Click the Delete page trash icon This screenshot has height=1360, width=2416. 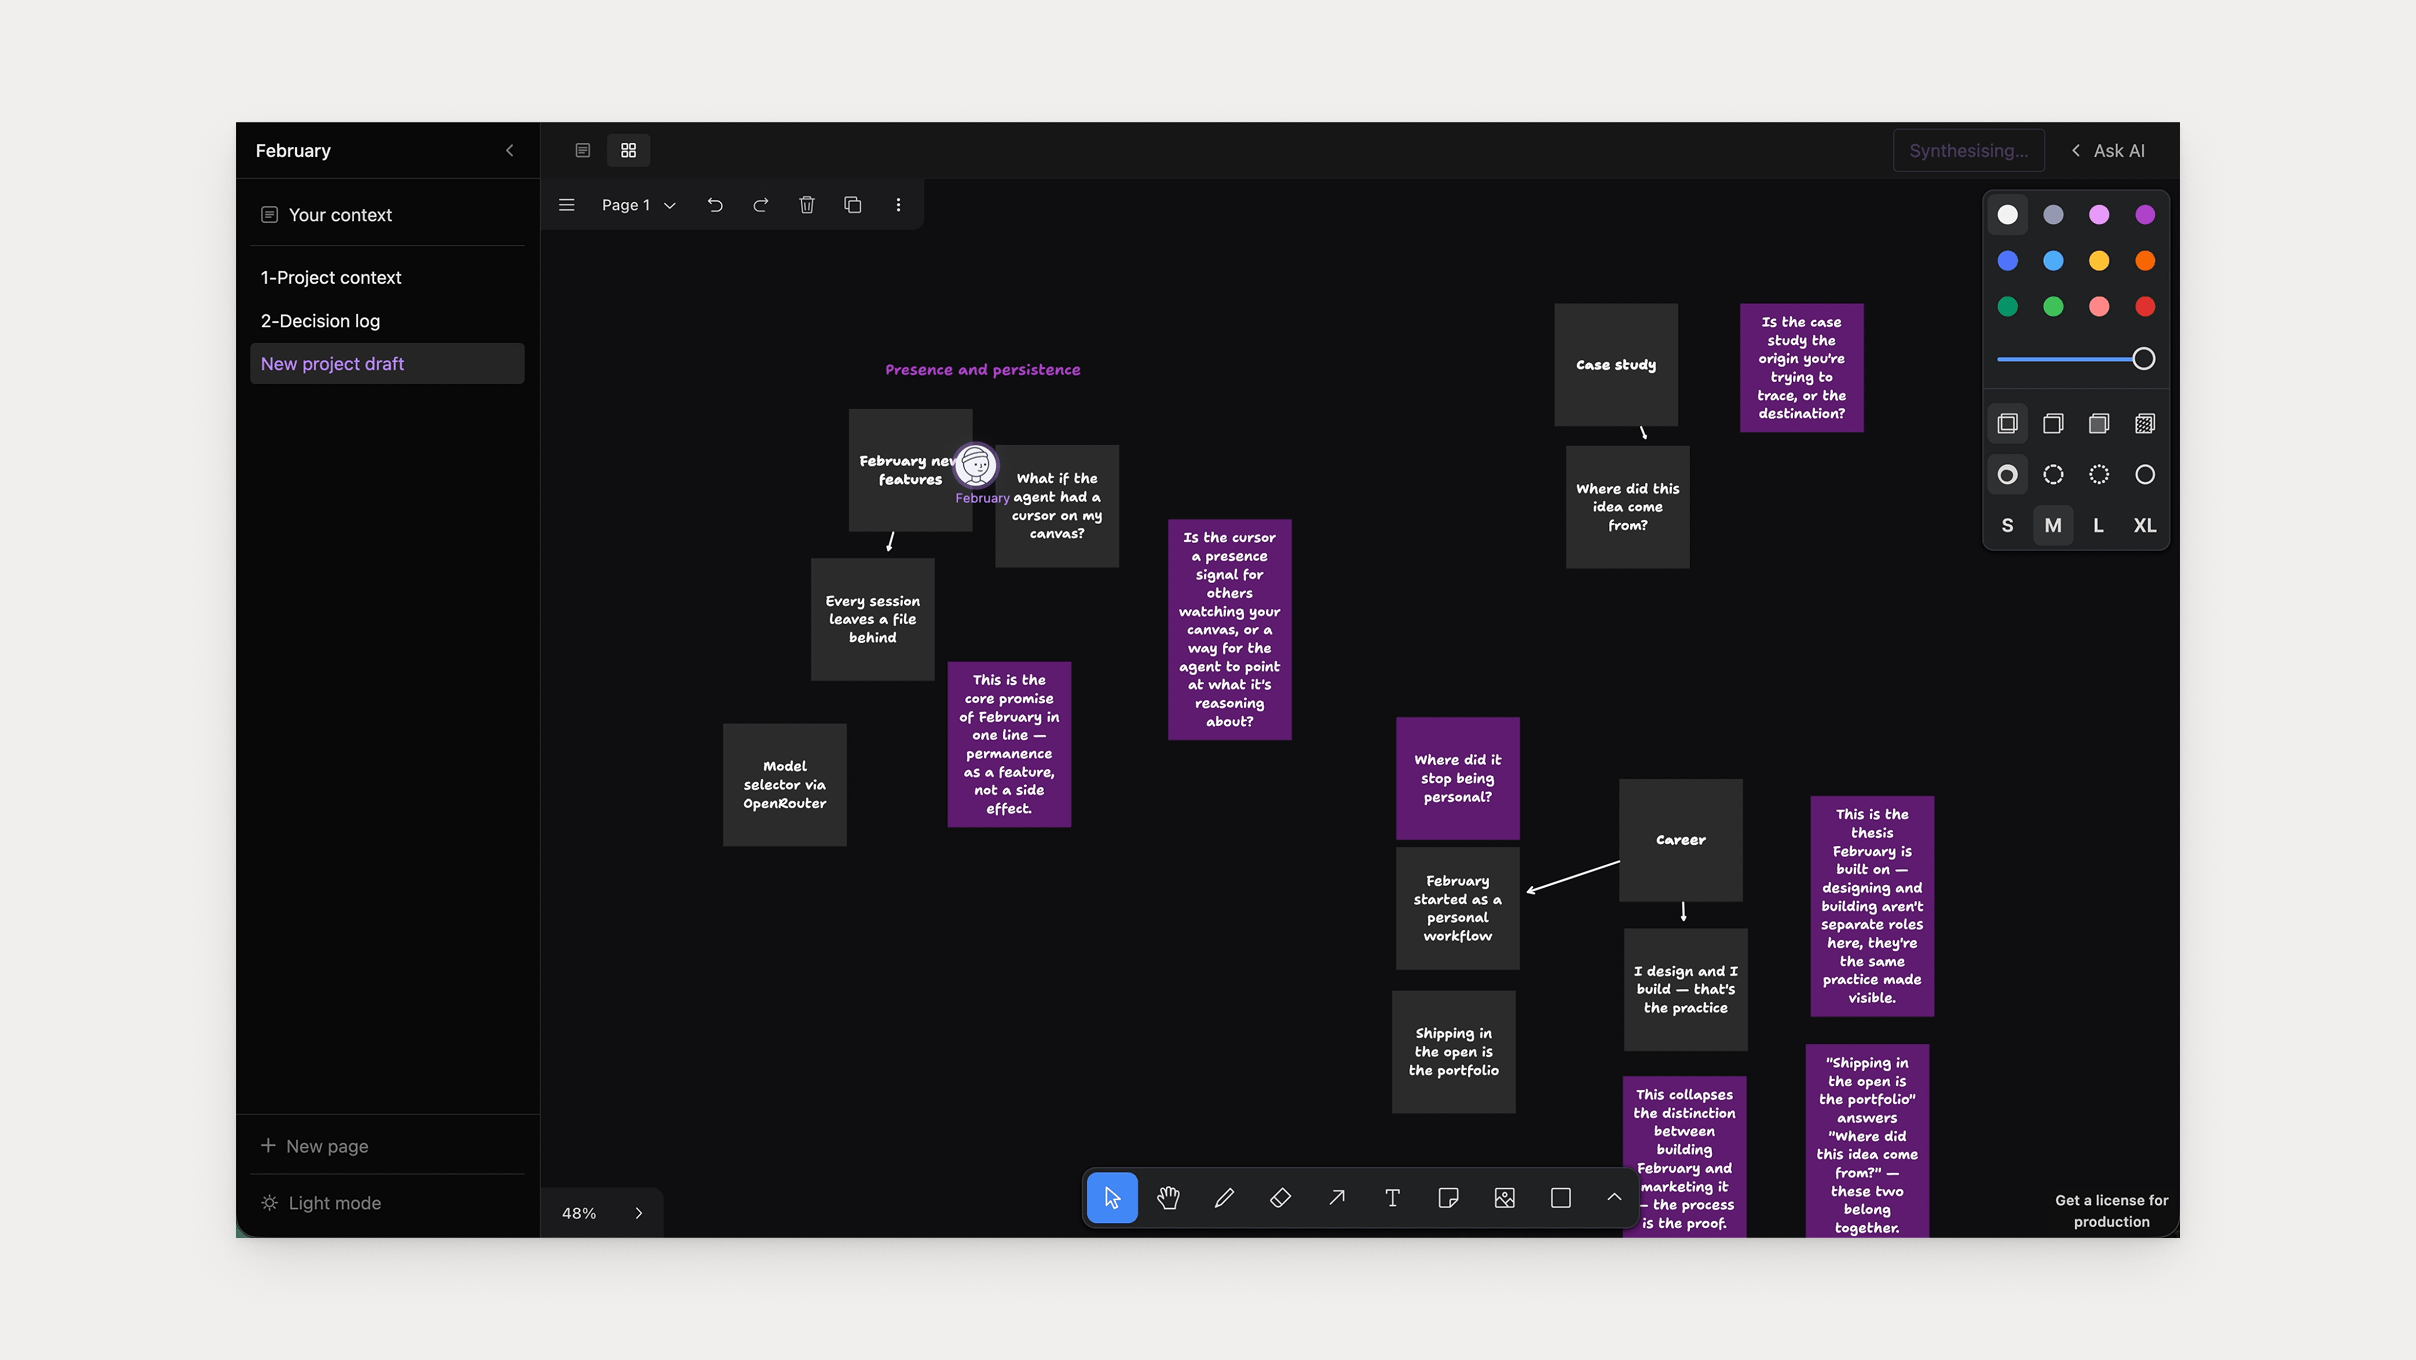click(807, 204)
